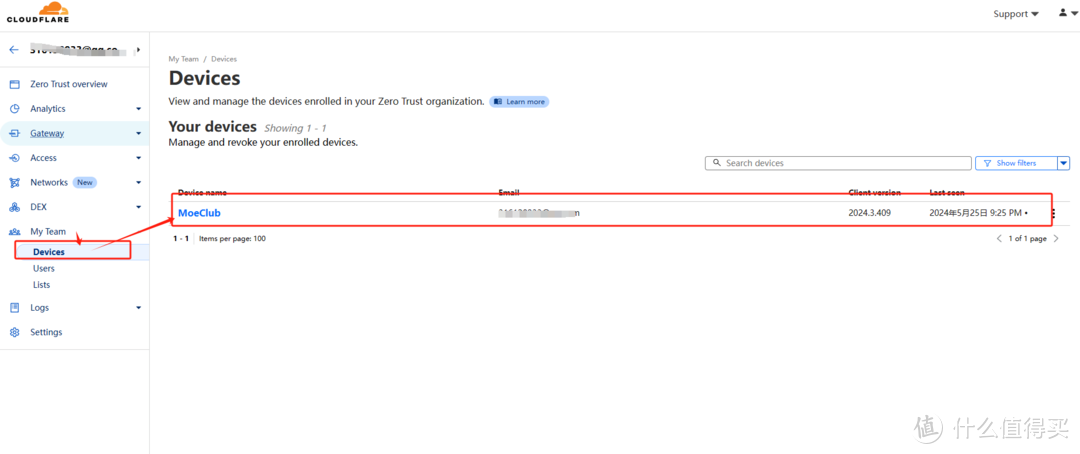Click the back arrow beside account email
Viewport: 1080px width, 454px height.
click(x=14, y=50)
